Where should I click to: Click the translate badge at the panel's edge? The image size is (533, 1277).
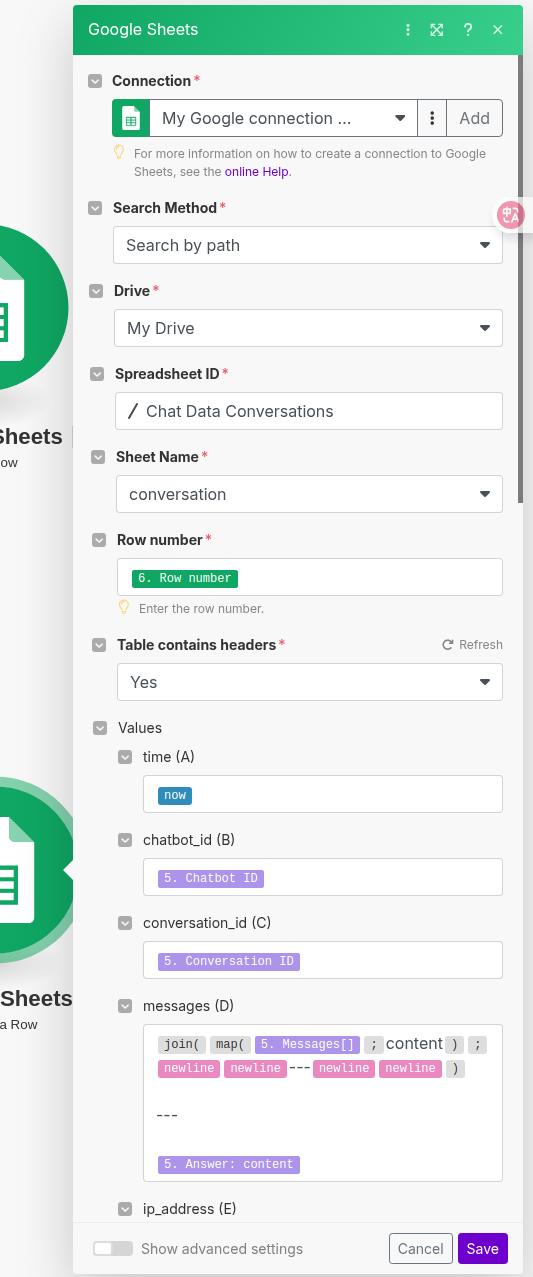511,214
